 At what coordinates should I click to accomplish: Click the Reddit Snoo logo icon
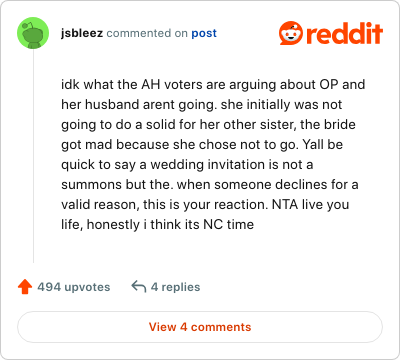coord(291,33)
